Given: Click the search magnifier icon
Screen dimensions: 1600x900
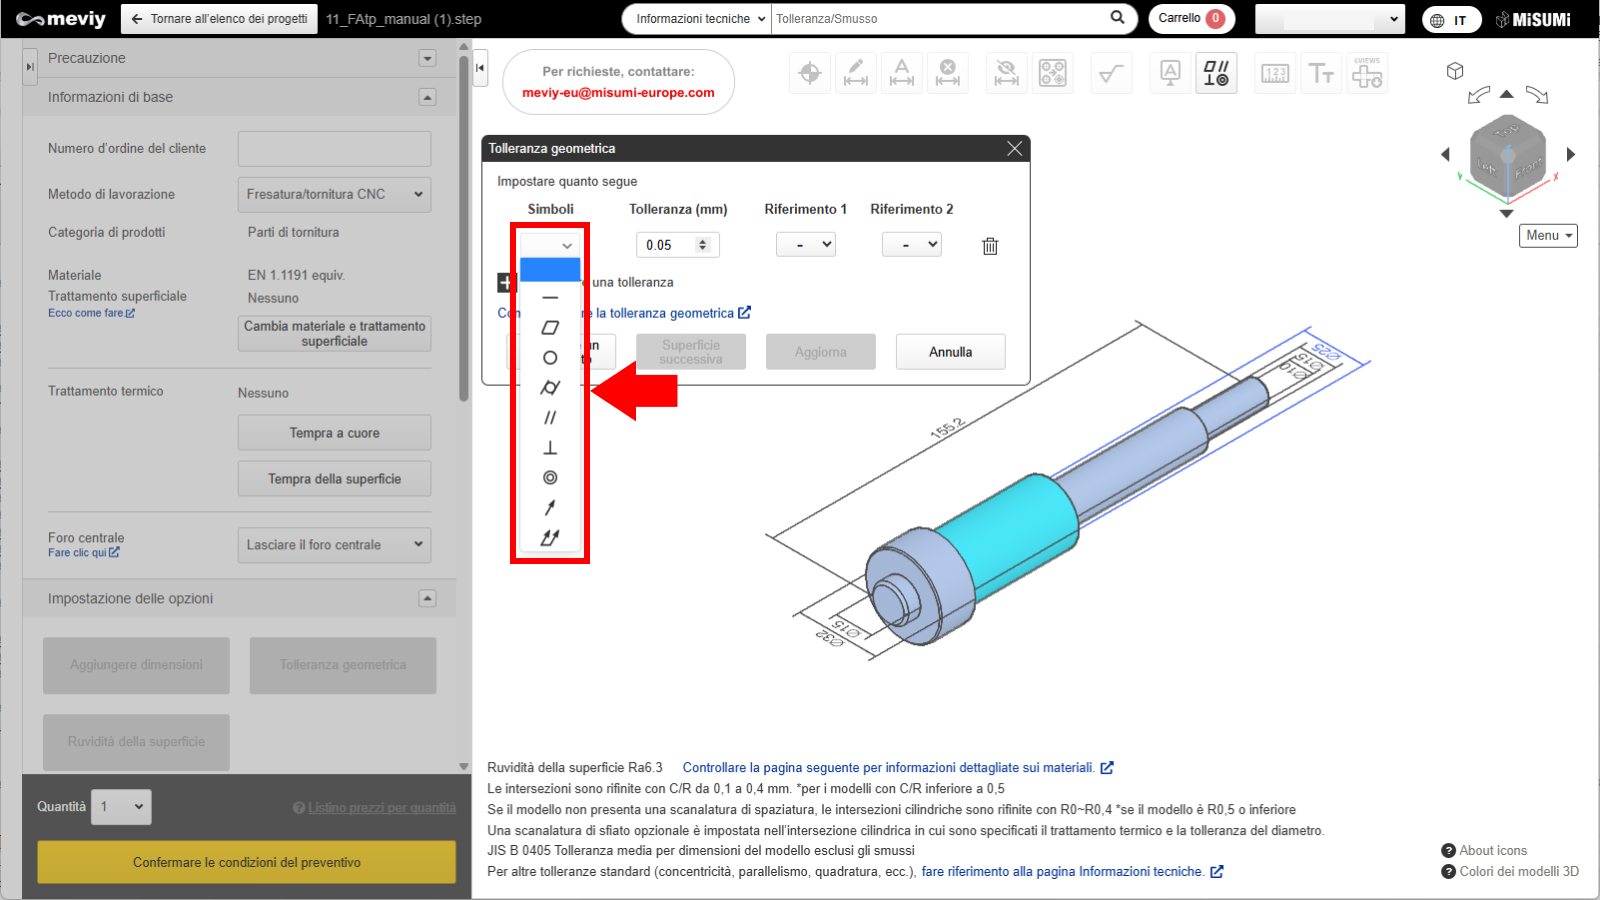Looking at the screenshot, I should (x=1117, y=18).
